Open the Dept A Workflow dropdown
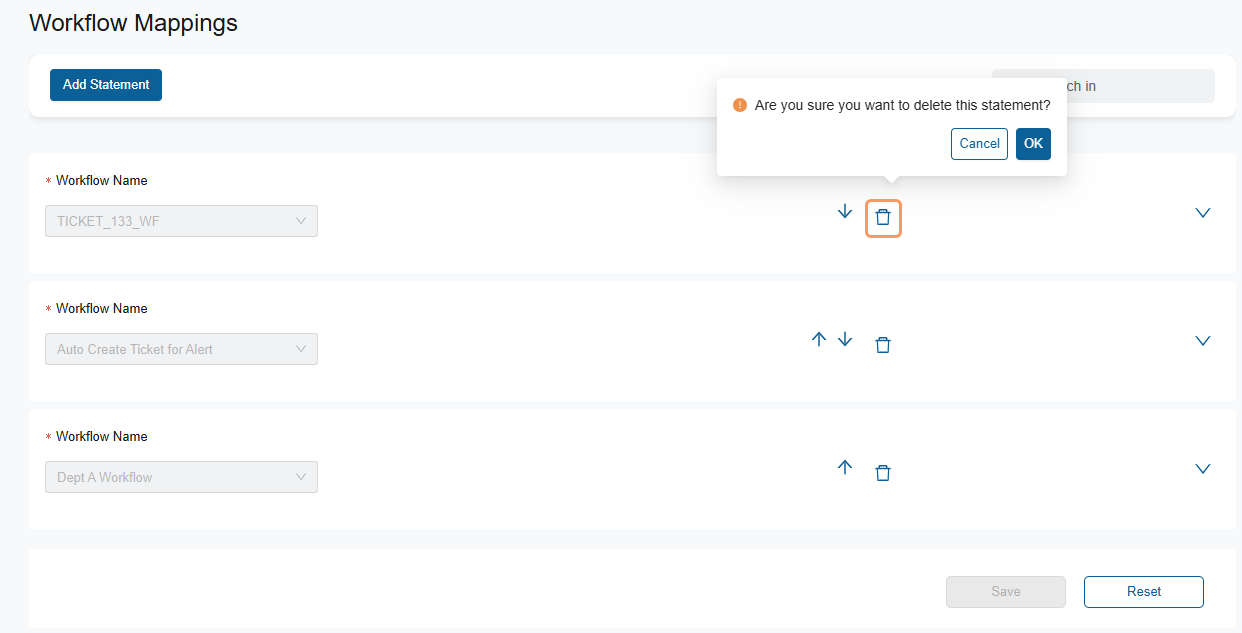Image resolution: width=1242 pixels, height=633 pixels. [181, 477]
